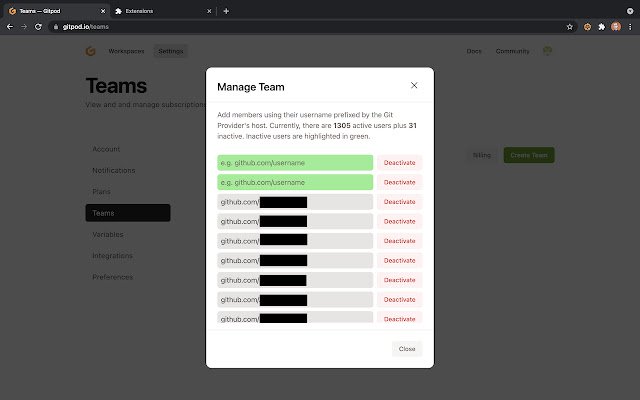This screenshot has height=400, width=640.
Task: Open the Extensions puzzle icon in the toolbar
Action: [602, 27]
